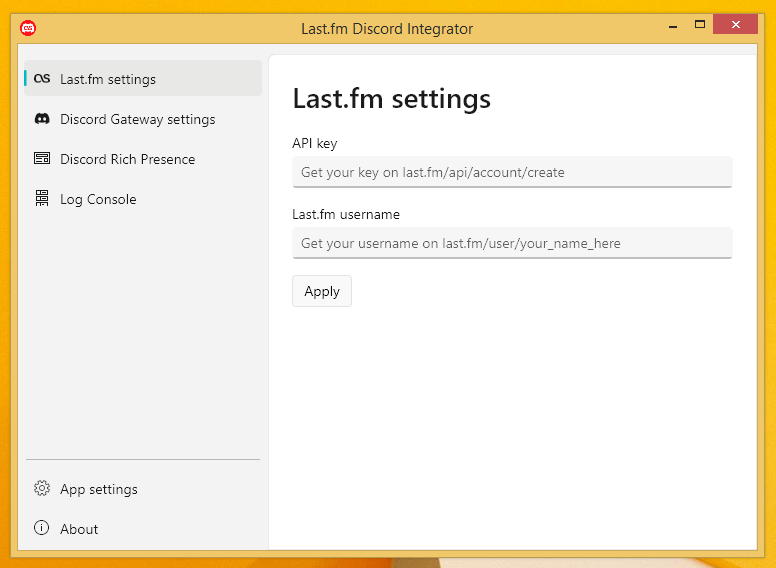The height and width of the screenshot is (568, 776).
Task: Click the App settings gear icon
Action: [x=42, y=488]
